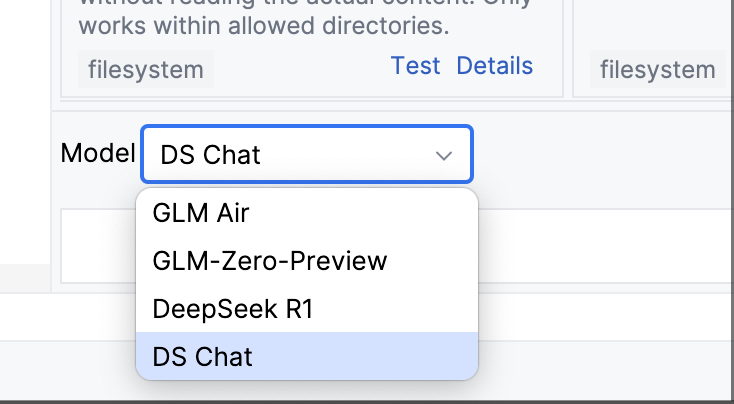Click the gray bottom status strip
734x404 pixels.
click(367, 370)
